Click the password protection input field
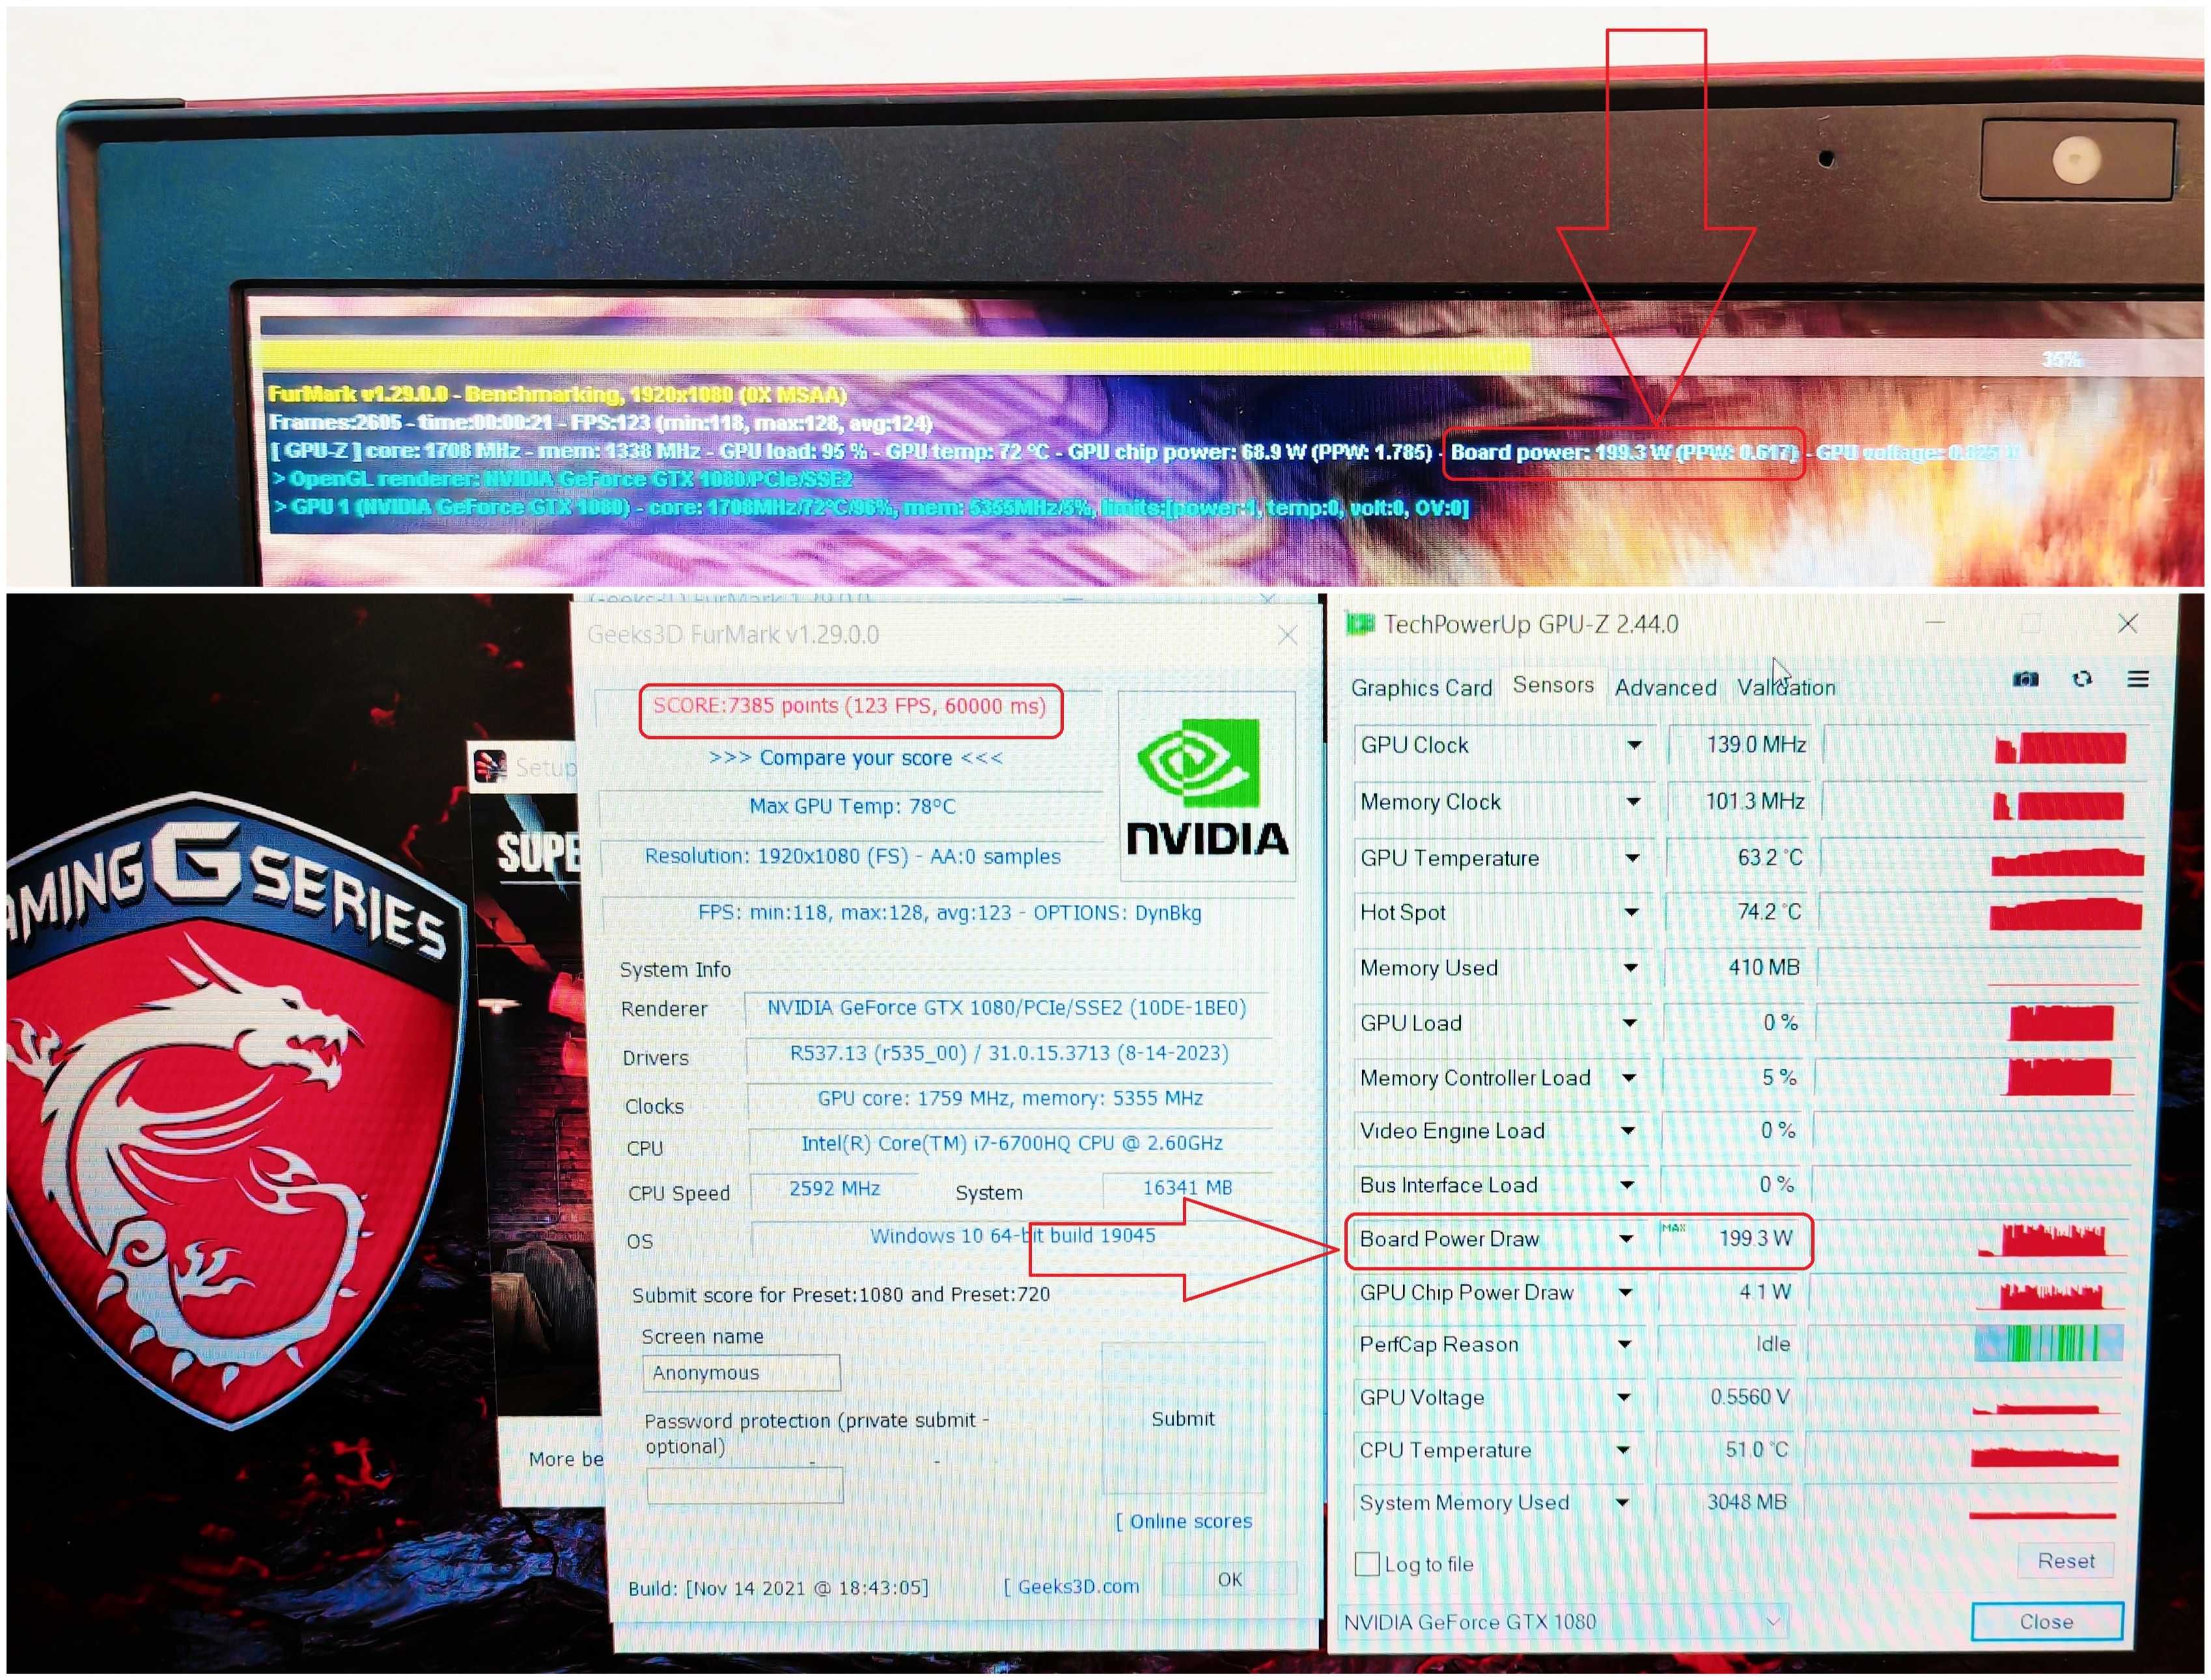The width and height of the screenshot is (2211, 1680). 745,1486
